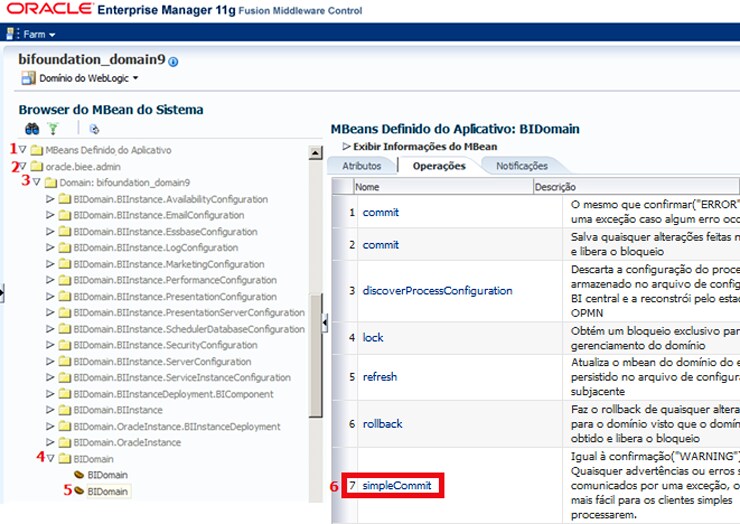Click the green filter funnel icon
This screenshot has height=524, width=740.
[53, 128]
